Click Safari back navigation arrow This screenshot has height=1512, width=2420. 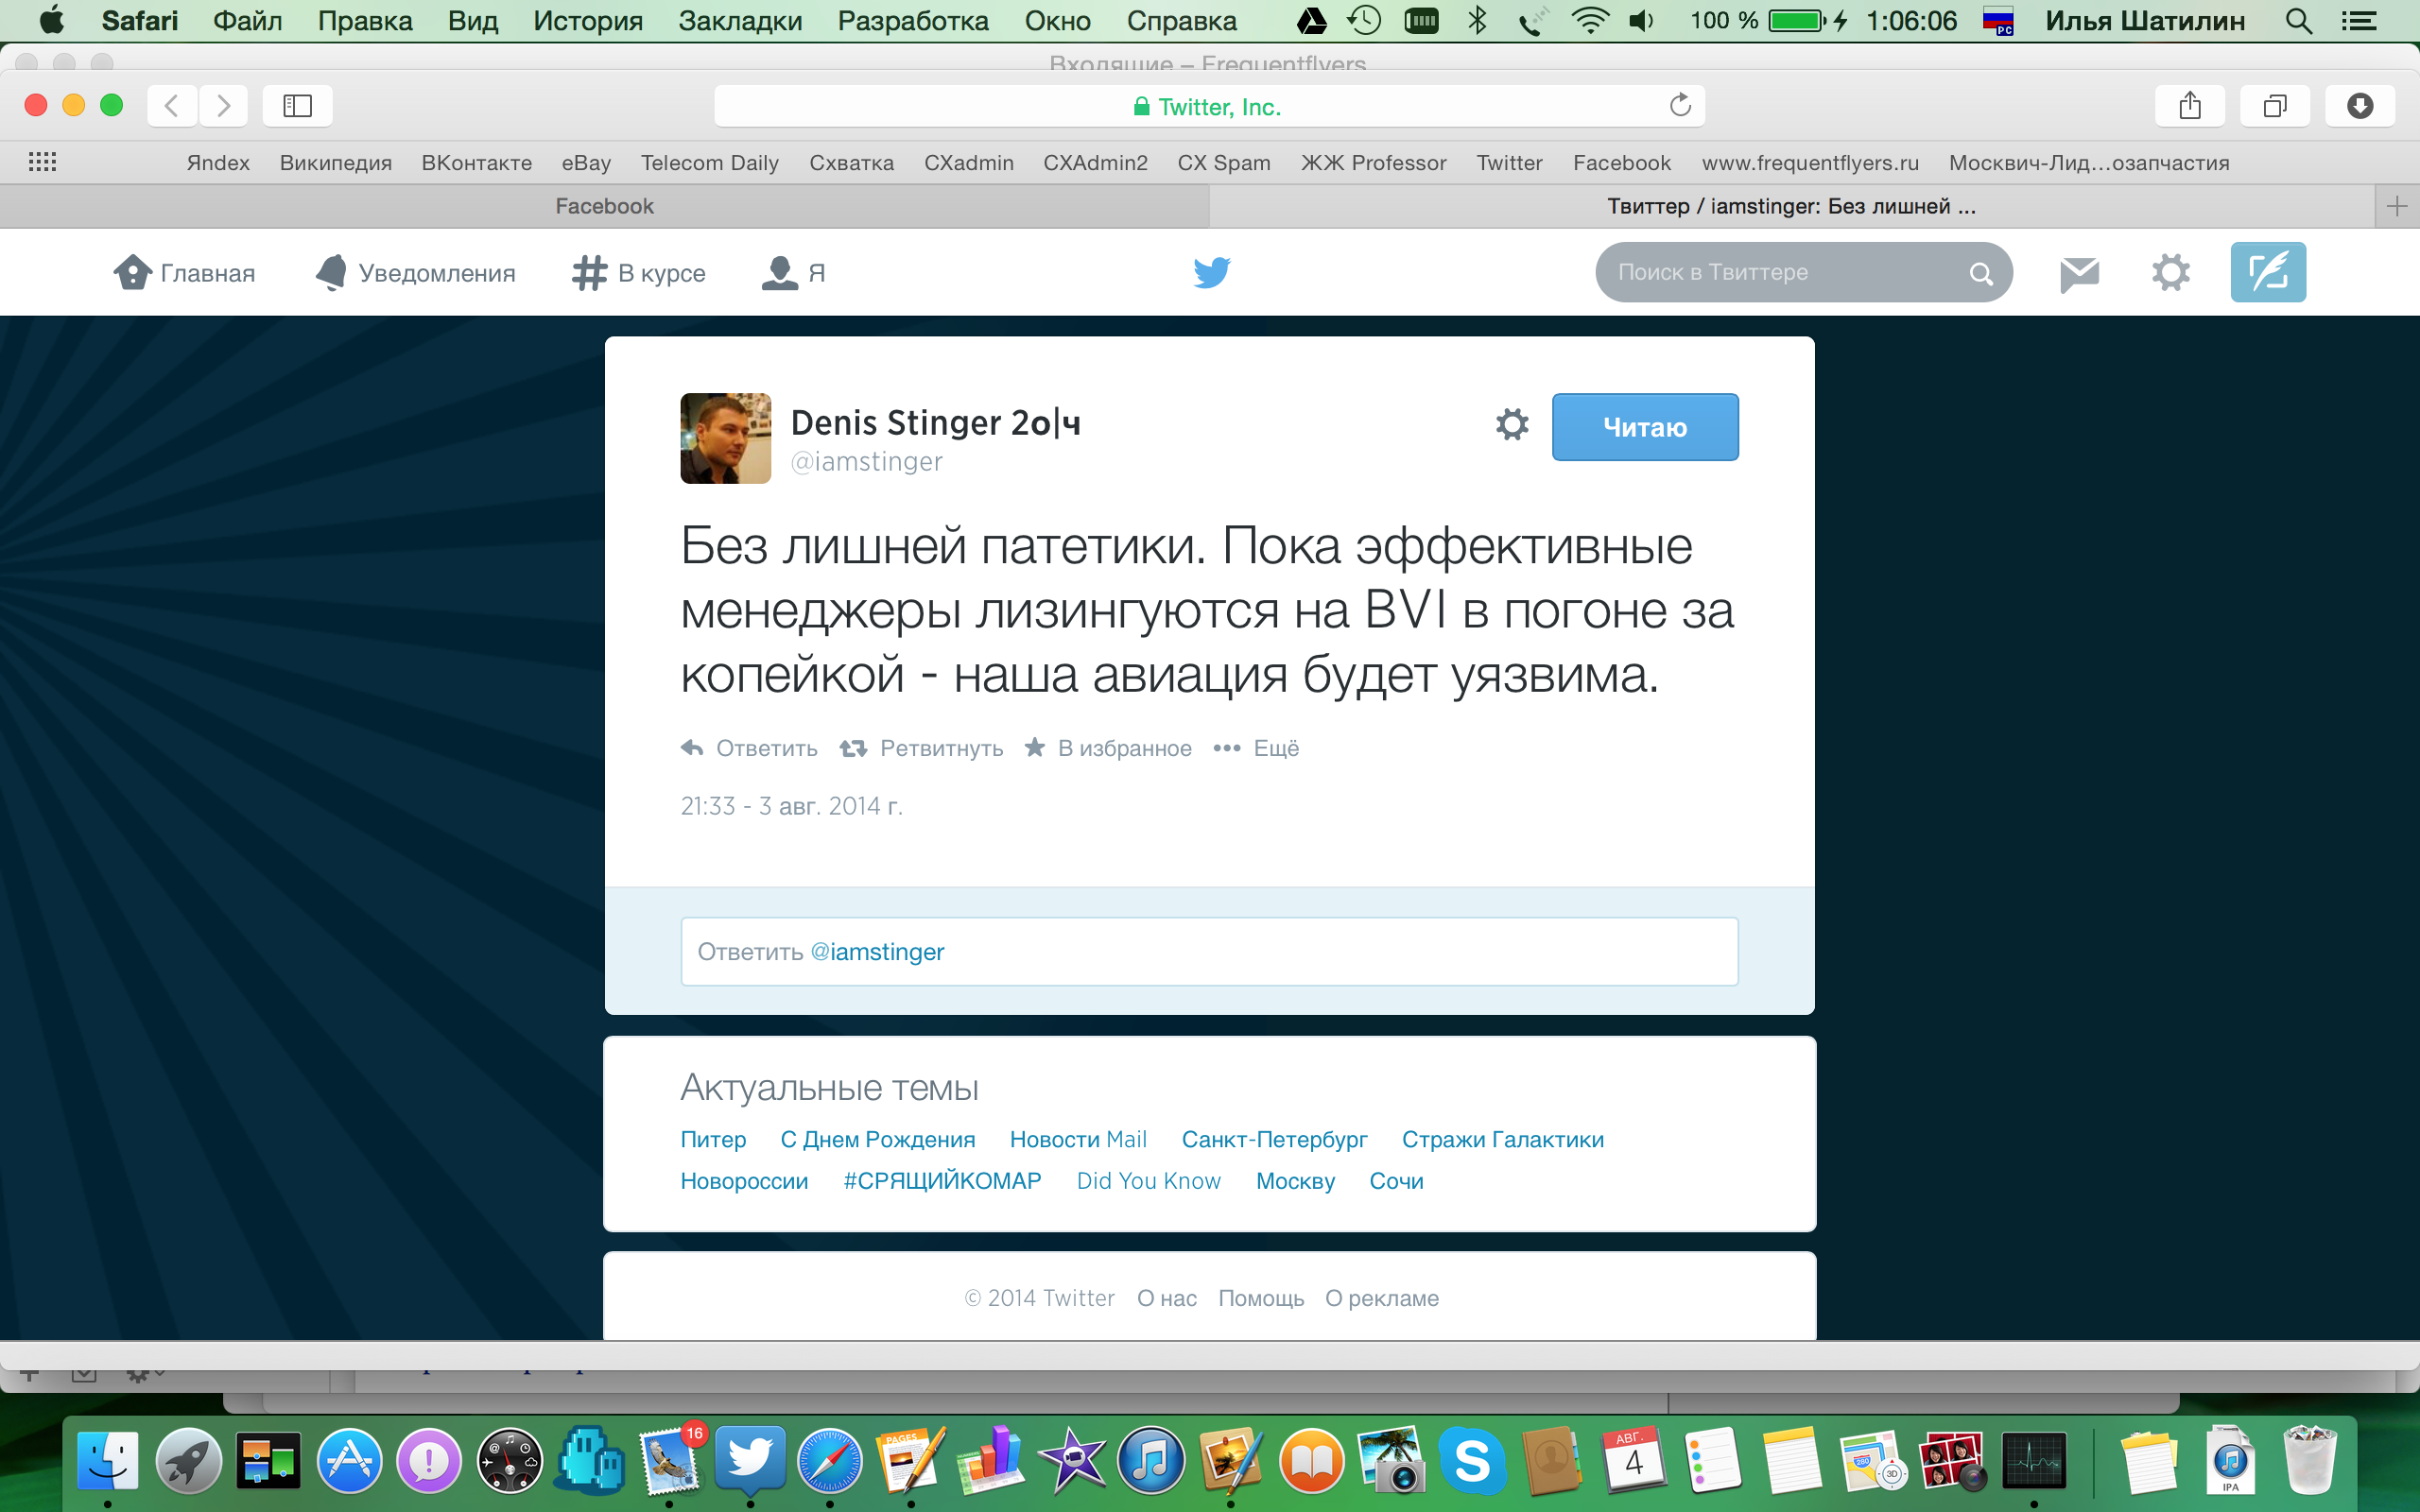click(x=172, y=105)
